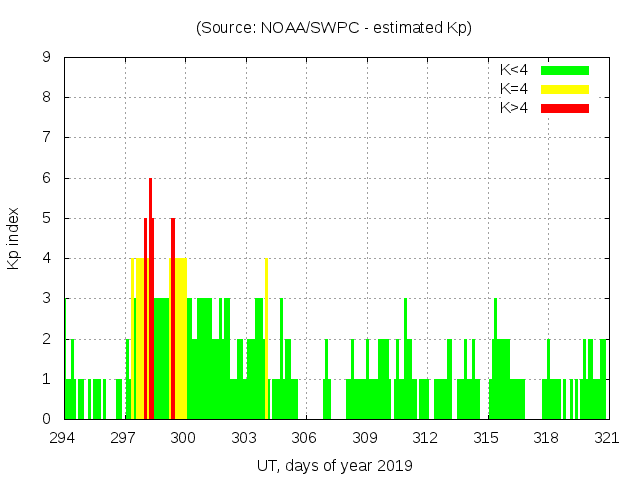Click the y-axis tick label 9

47,58
